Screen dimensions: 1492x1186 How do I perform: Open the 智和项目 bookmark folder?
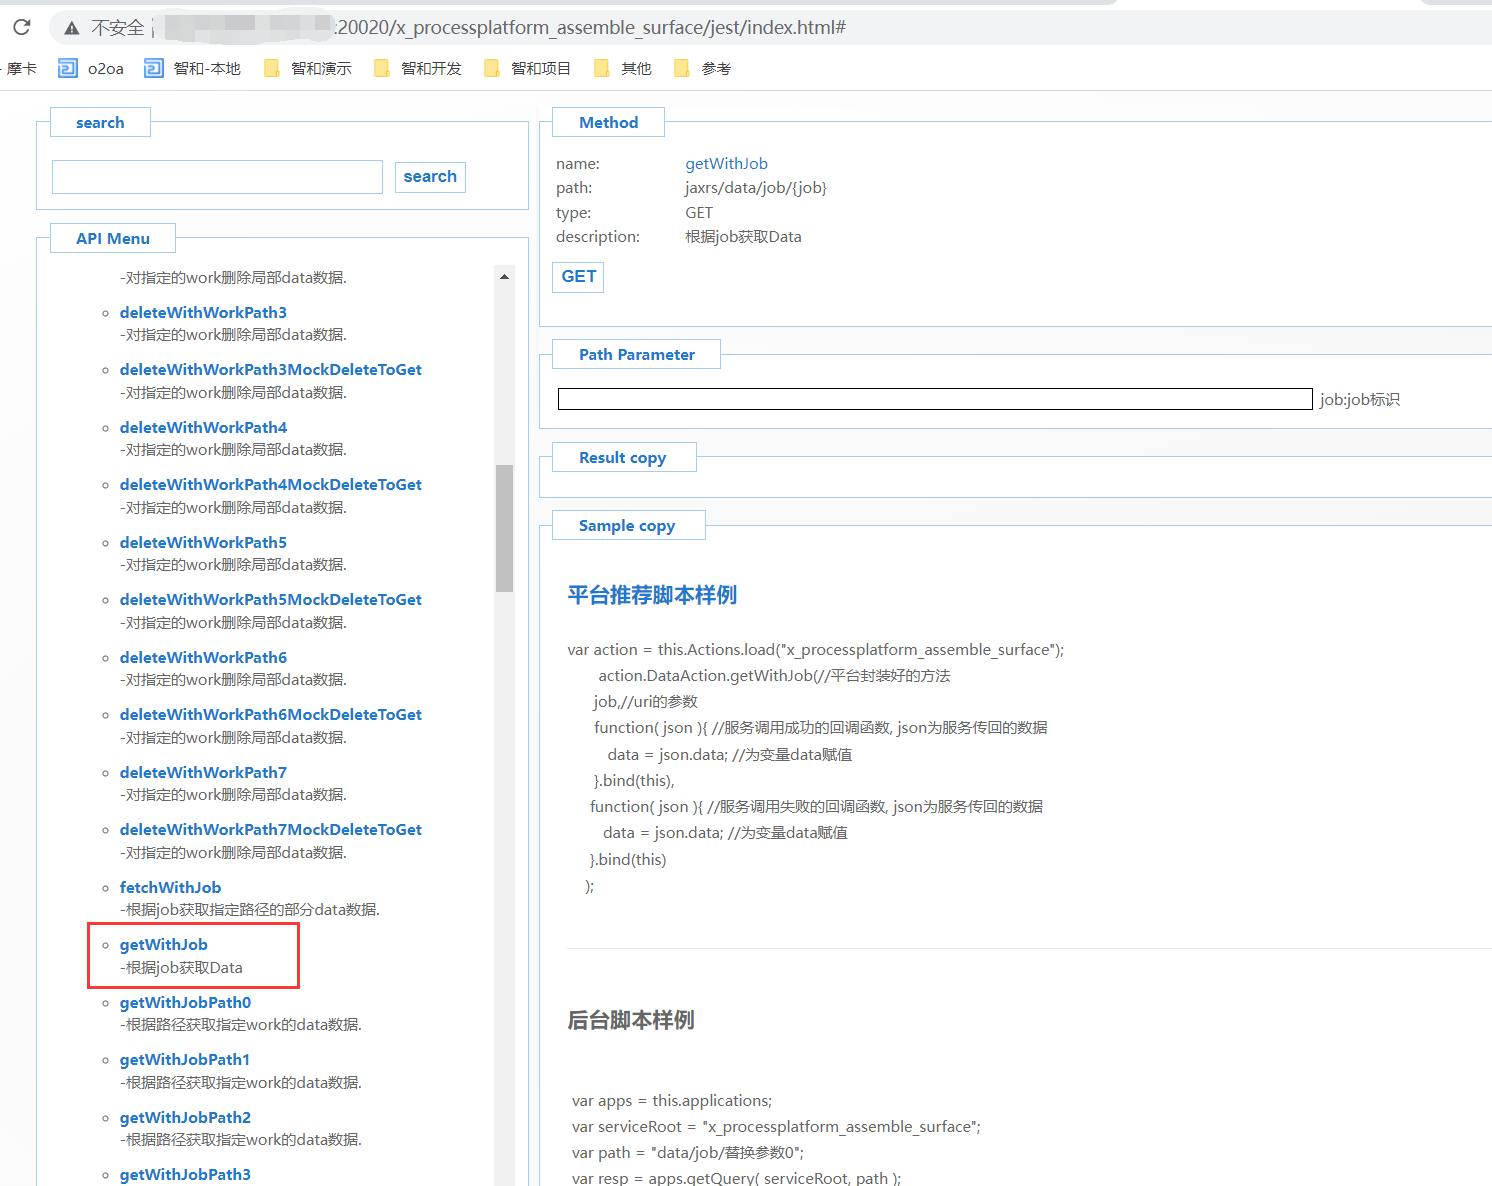pyautogui.click(x=528, y=68)
